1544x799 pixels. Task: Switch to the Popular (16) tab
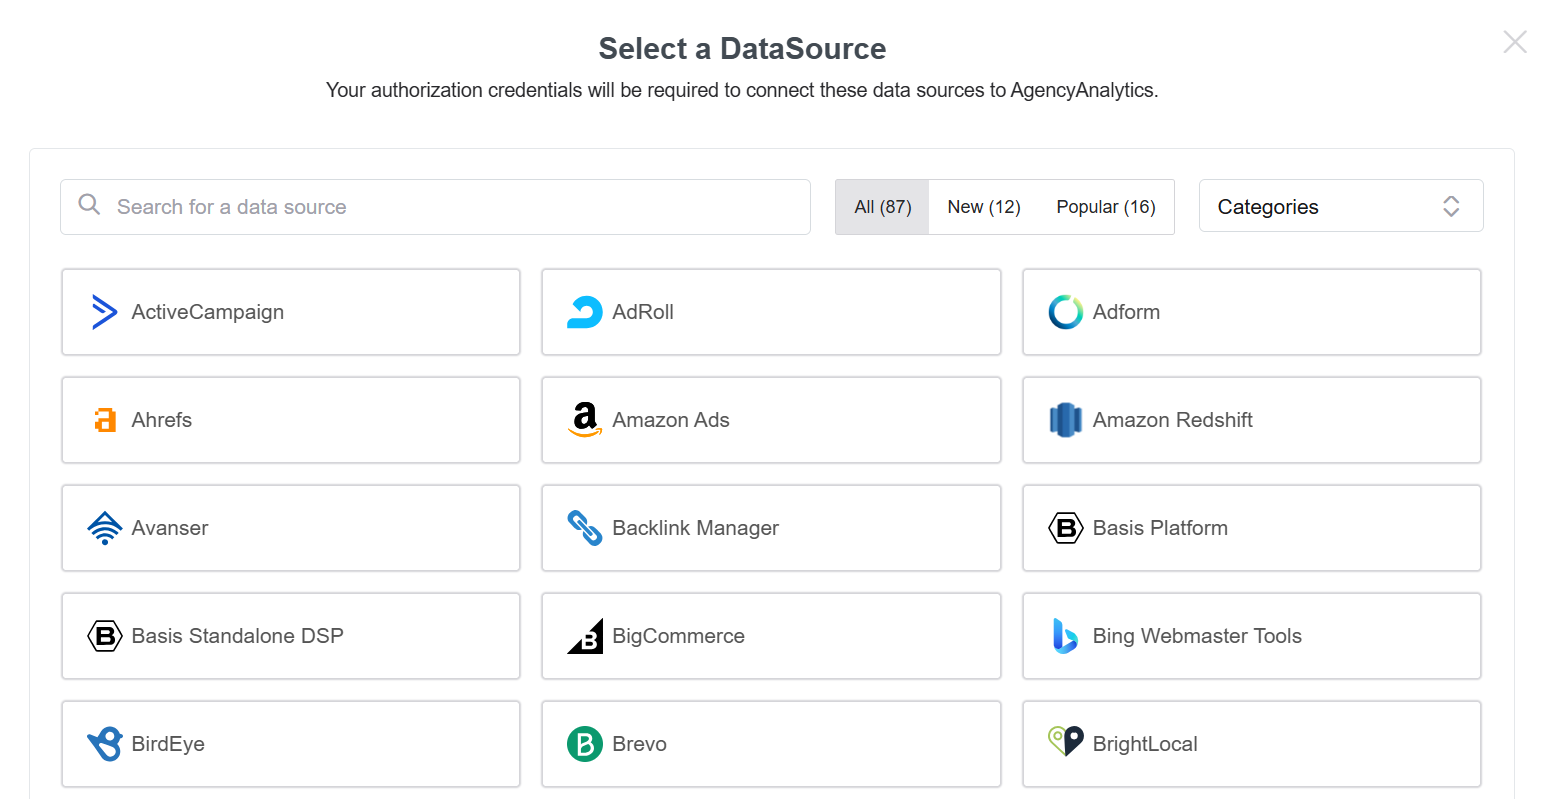click(1106, 207)
